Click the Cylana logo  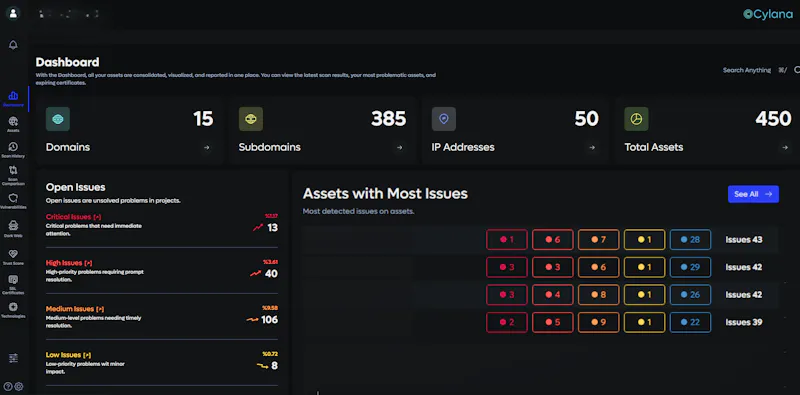[x=768, y=14]
